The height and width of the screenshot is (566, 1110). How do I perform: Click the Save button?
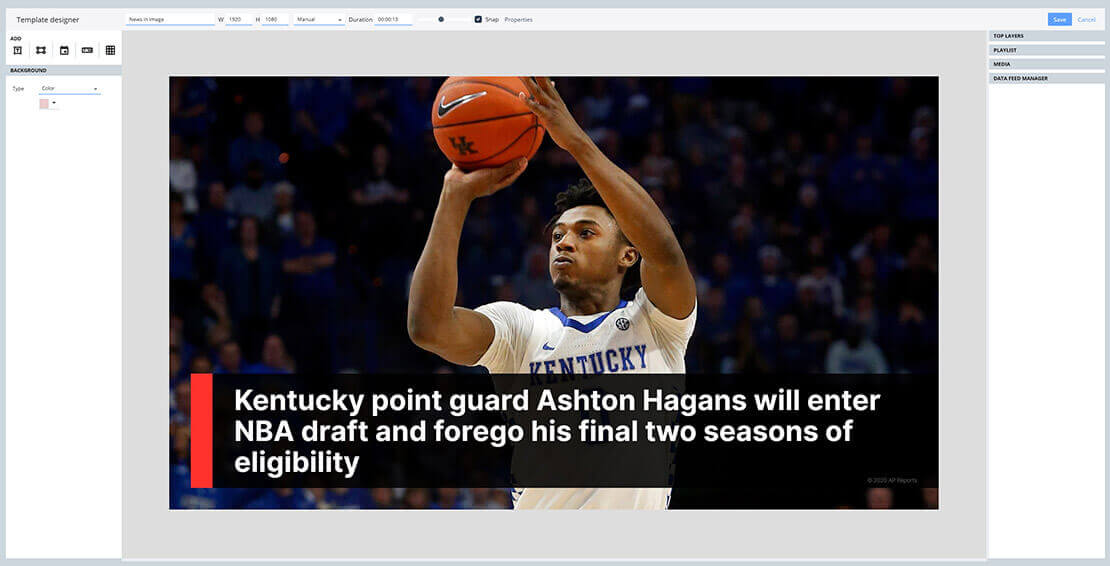point(1060,20)
